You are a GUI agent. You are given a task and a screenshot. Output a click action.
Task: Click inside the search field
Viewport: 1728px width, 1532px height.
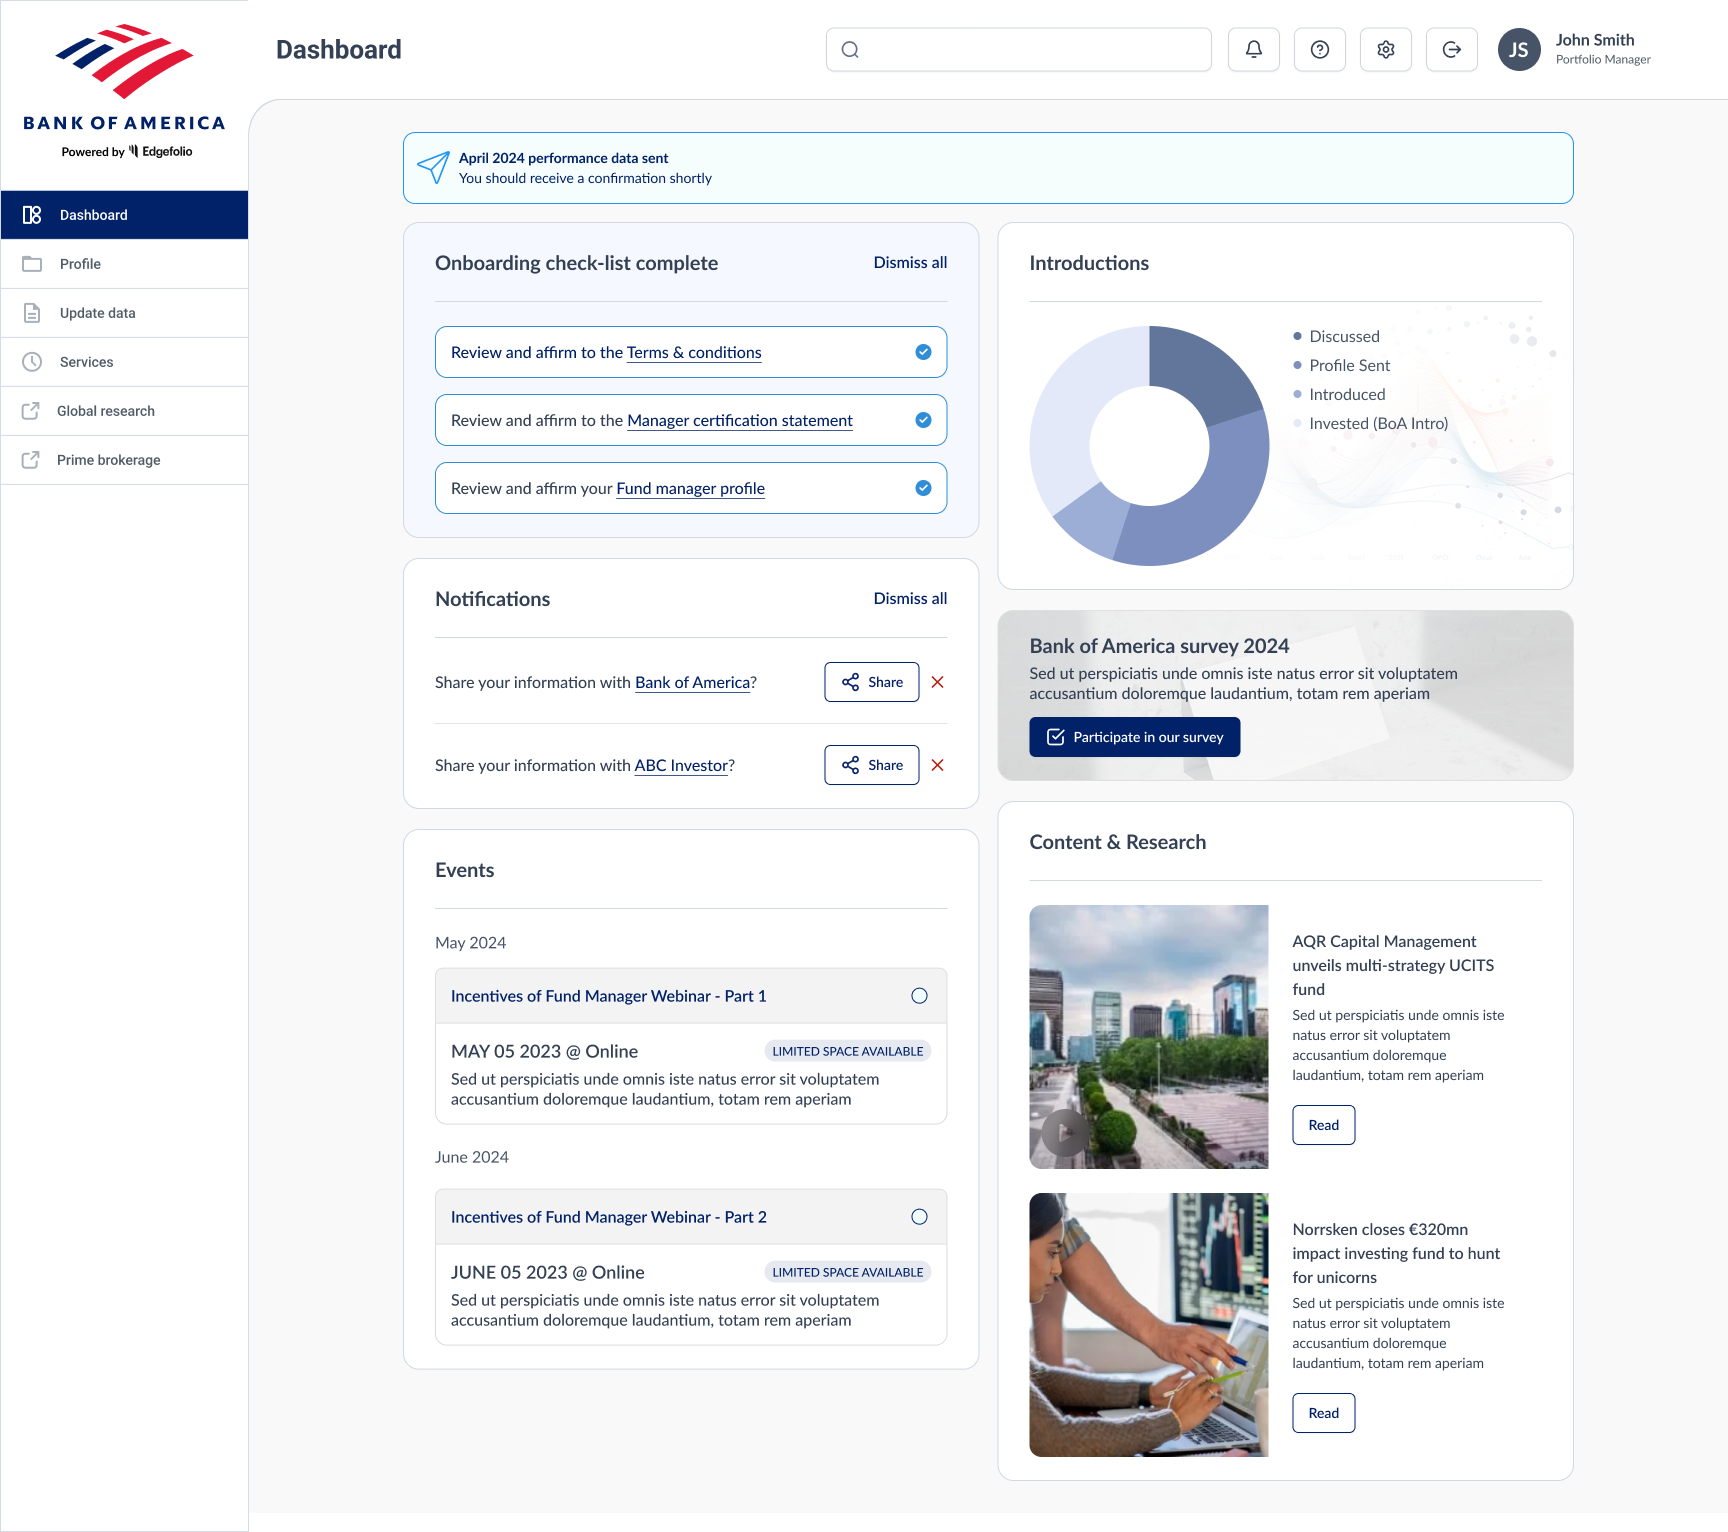point(1018,49)
